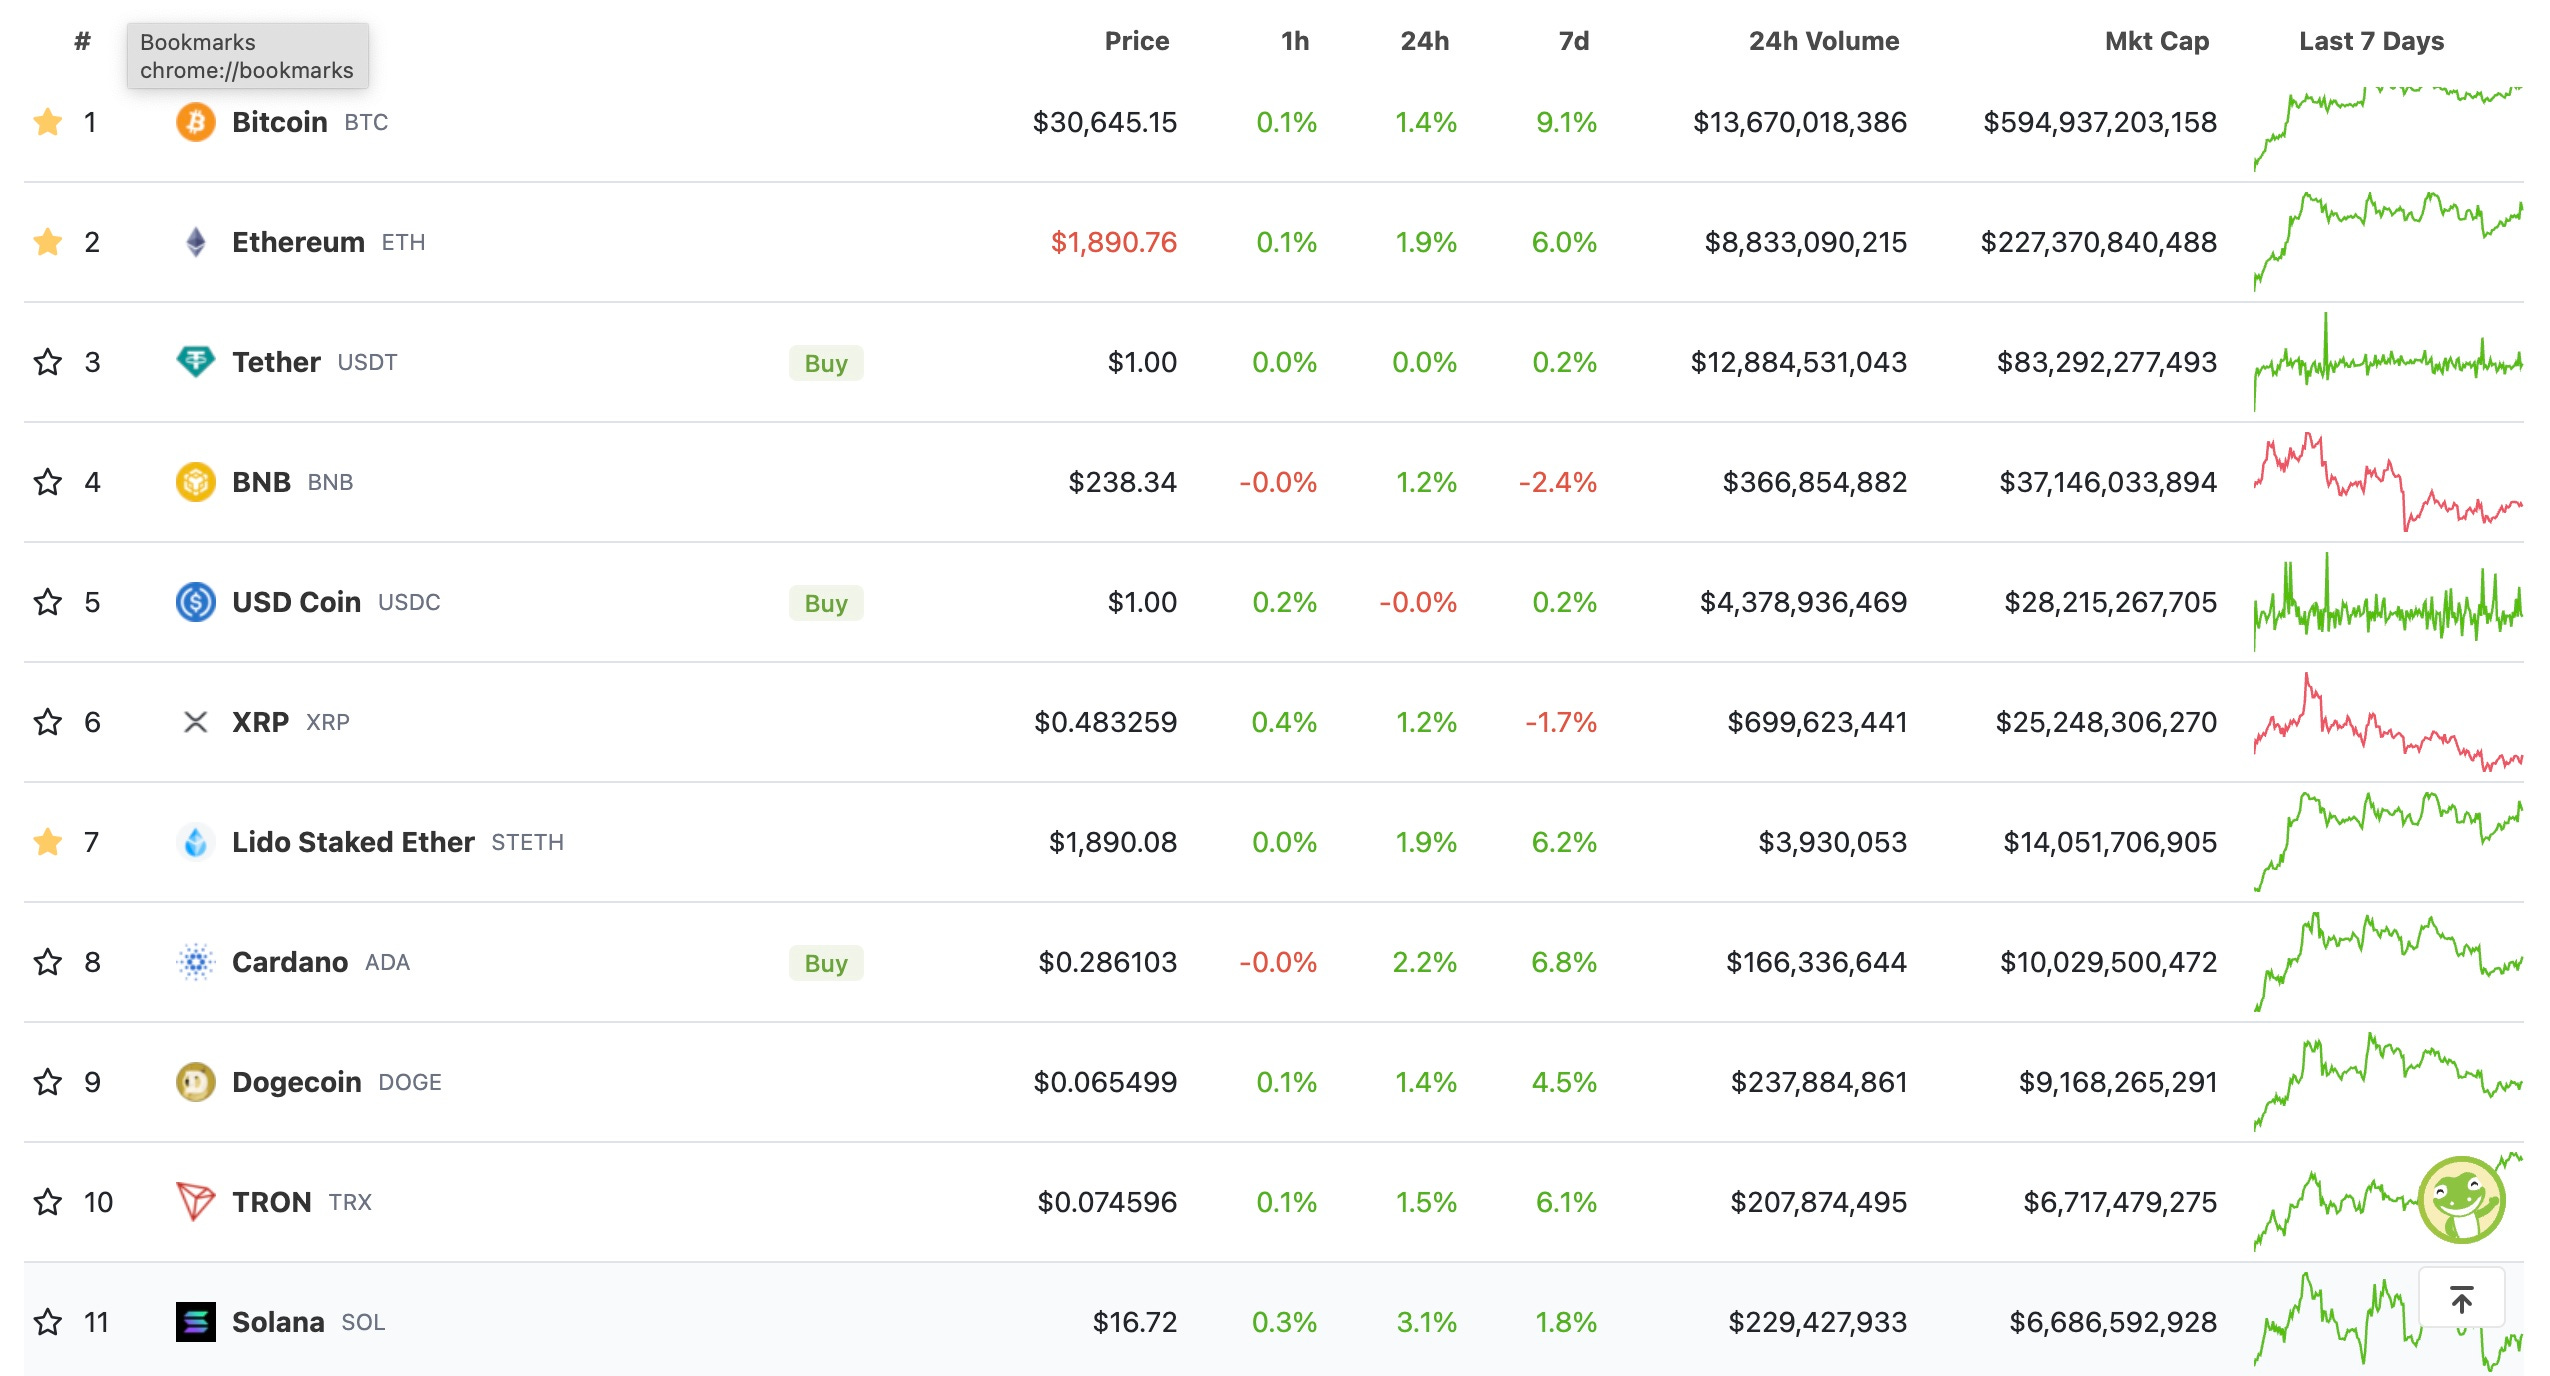Image resolution: width=2550 pixels, height=1376 pixels.
Task: Click the Bitcoin orange logo icon
Action: 195,122
